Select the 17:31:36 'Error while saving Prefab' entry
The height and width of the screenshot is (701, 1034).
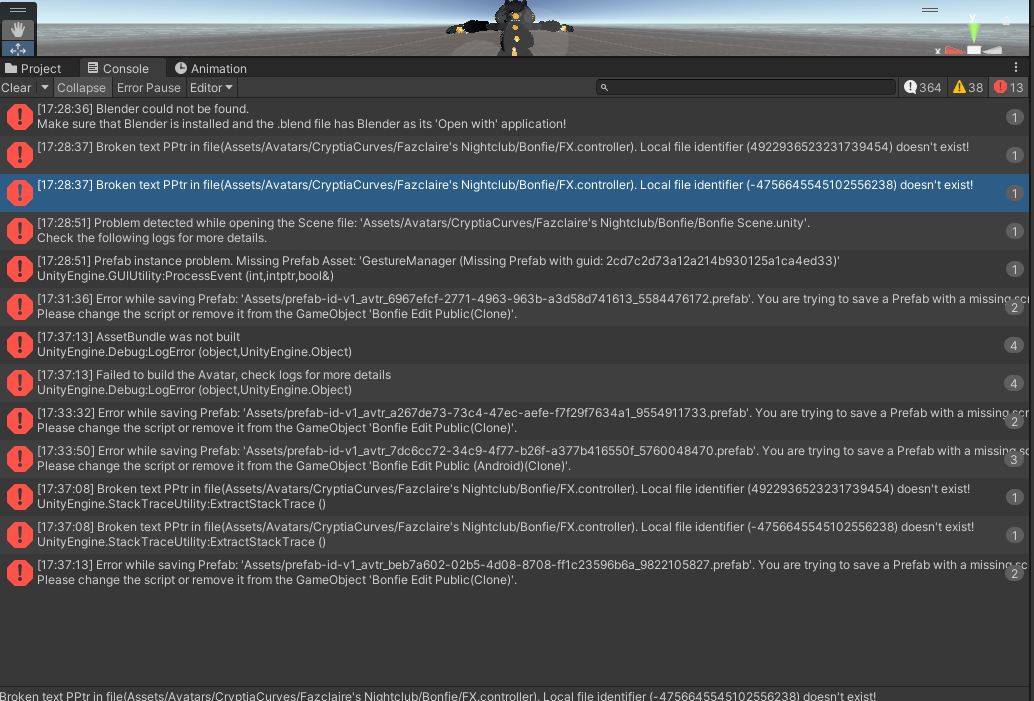point(514,307)
